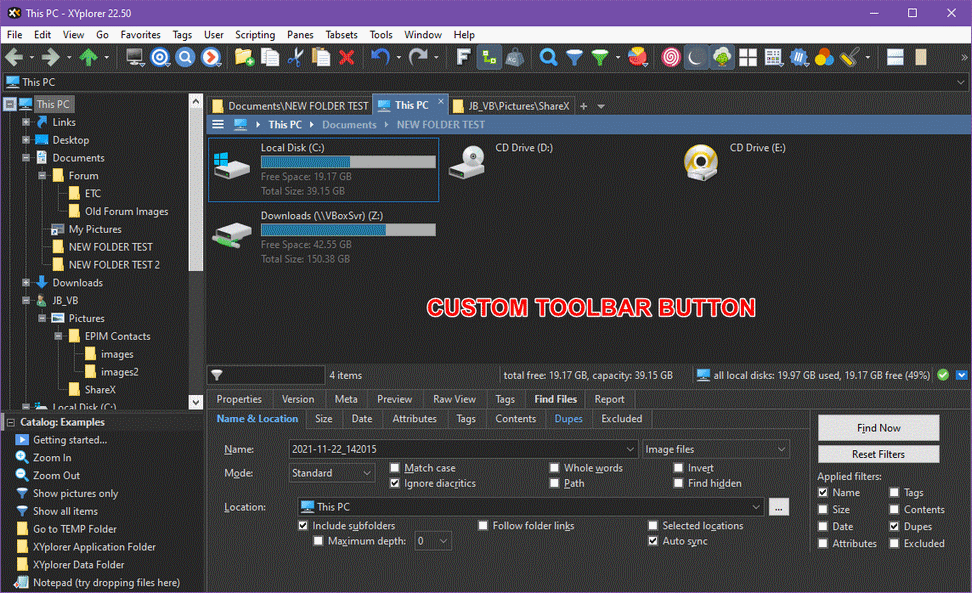This screenshot has width=972, height=593.
Task: Expand the Links tree node
Action: [x=26, y=122]
